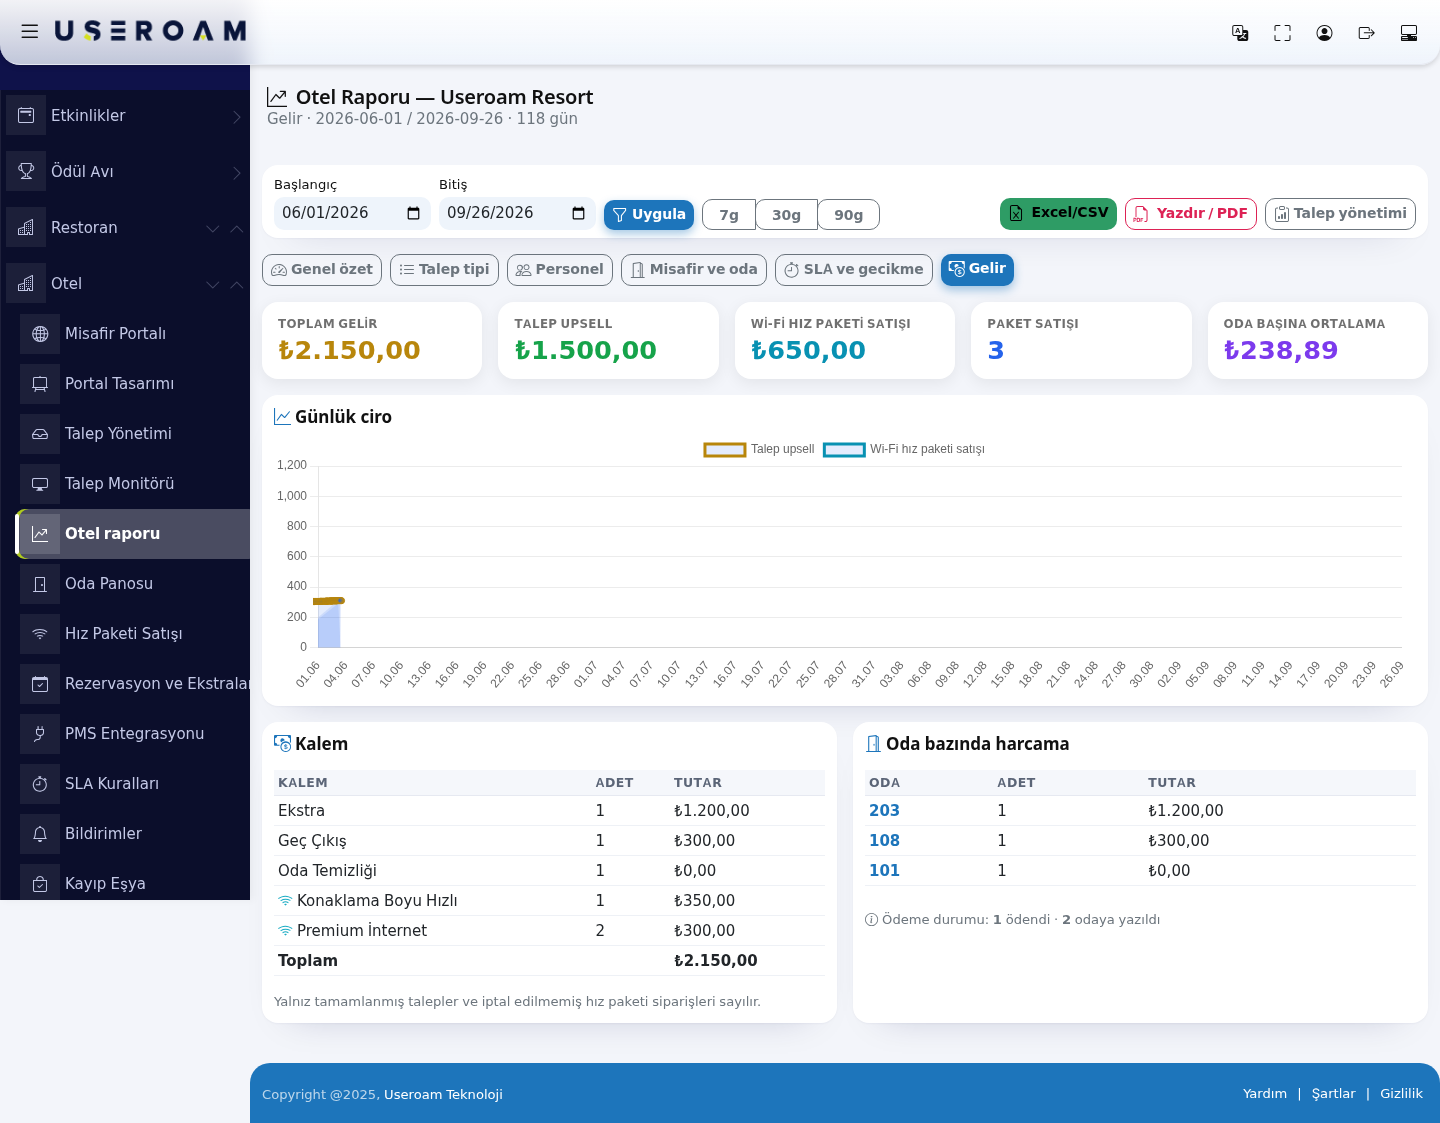The width and height of the screenshot is (1440, 1123).
Task: Export report with Excel/CSV button
Action: coord(1058,214)
